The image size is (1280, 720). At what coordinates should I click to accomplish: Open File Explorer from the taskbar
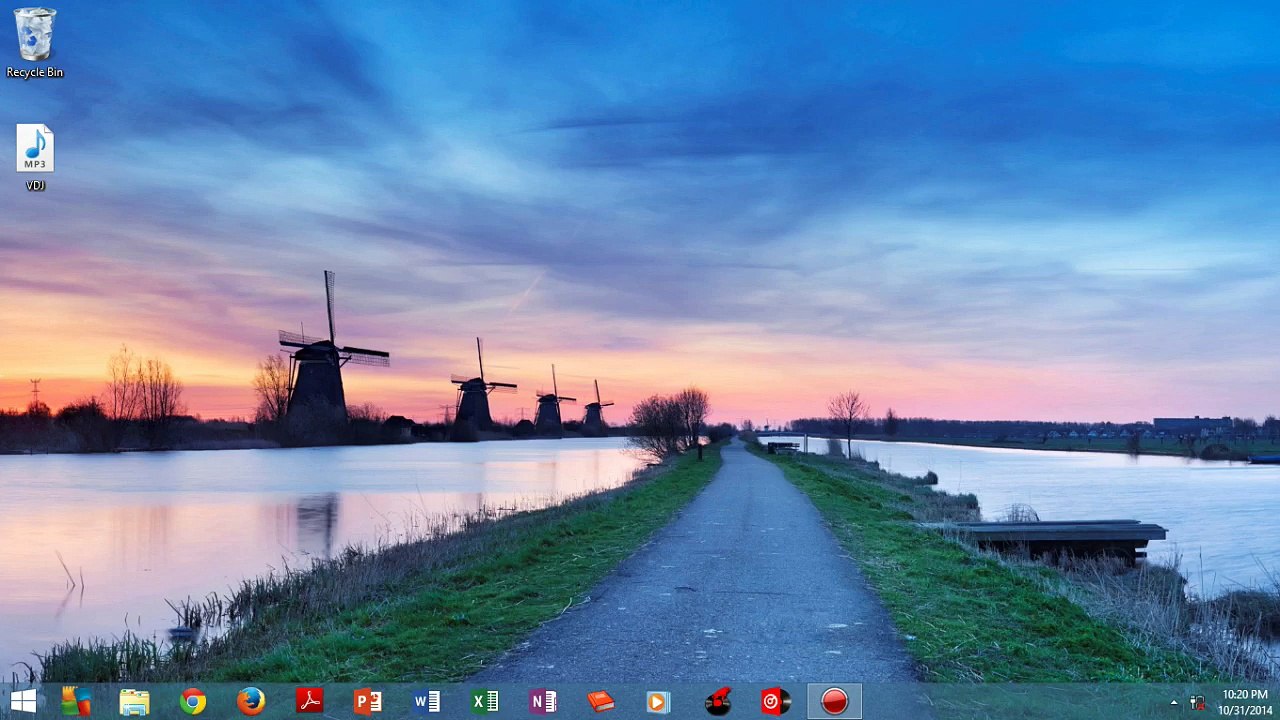coord(134,702)
